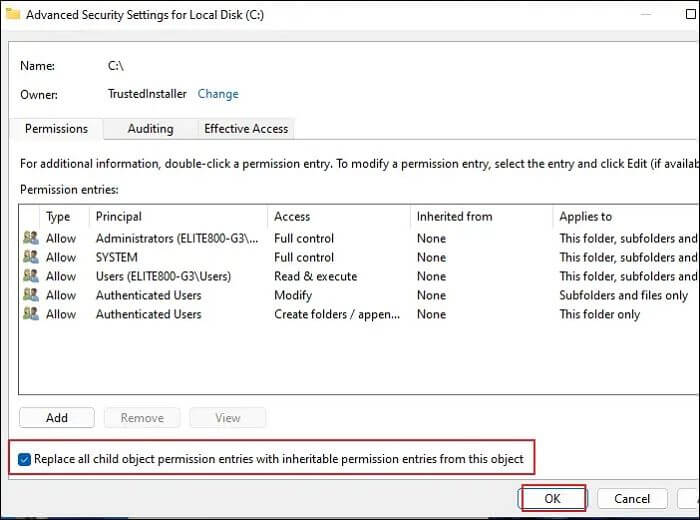Click the Applies to column header
Viewport: 700px width, 520px height.
(x=586, y=217)
